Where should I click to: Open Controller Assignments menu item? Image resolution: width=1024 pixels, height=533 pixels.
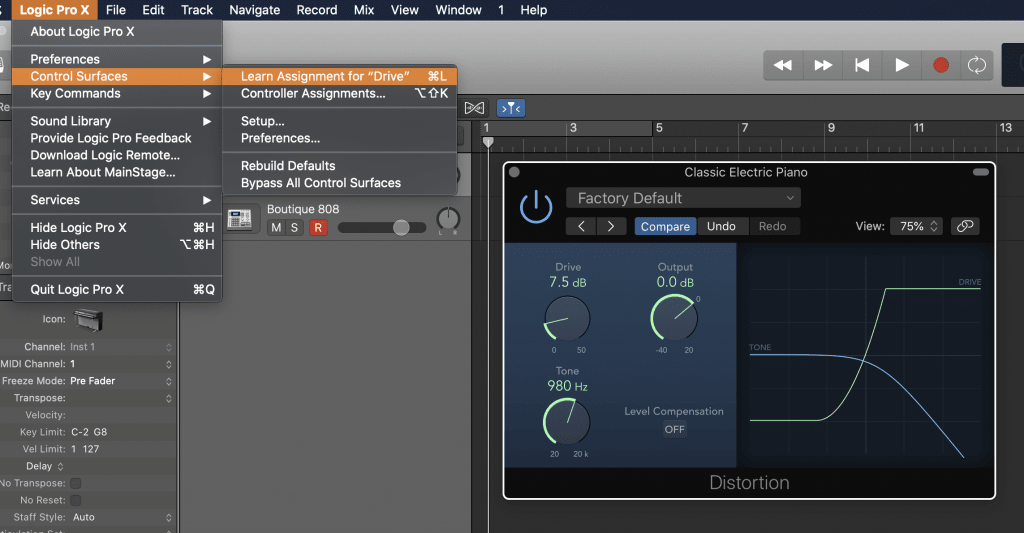[340, 93]
